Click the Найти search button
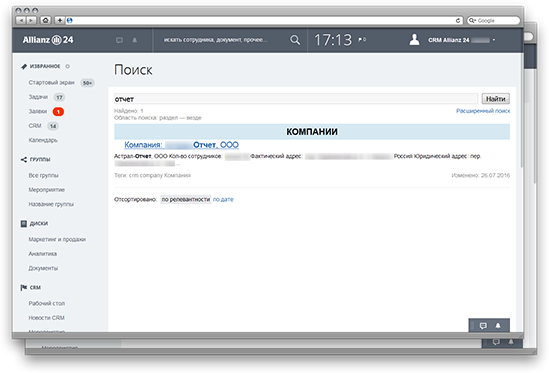The width and height of the screenshot is (549, 373). click(495, 99)
